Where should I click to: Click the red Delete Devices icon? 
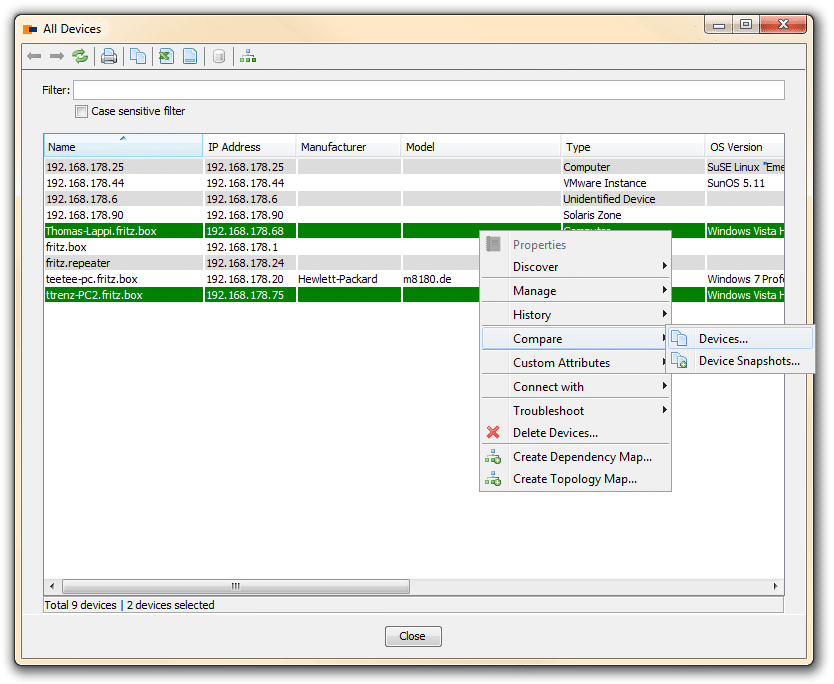(495, 432)
